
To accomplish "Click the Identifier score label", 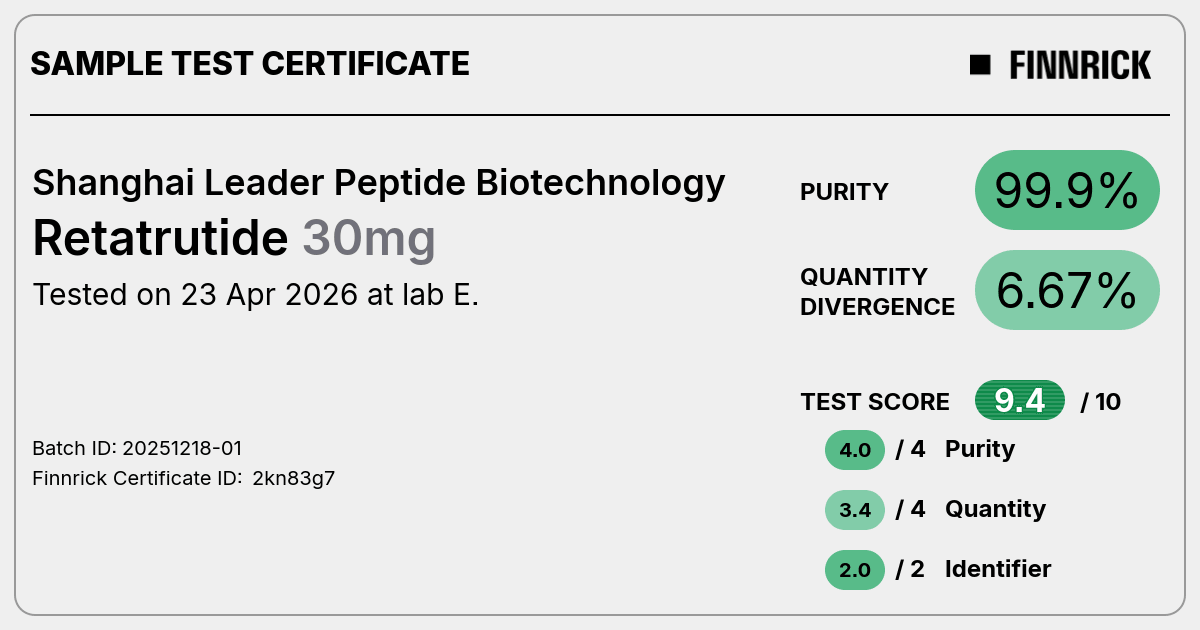I will tap(998, 569).
